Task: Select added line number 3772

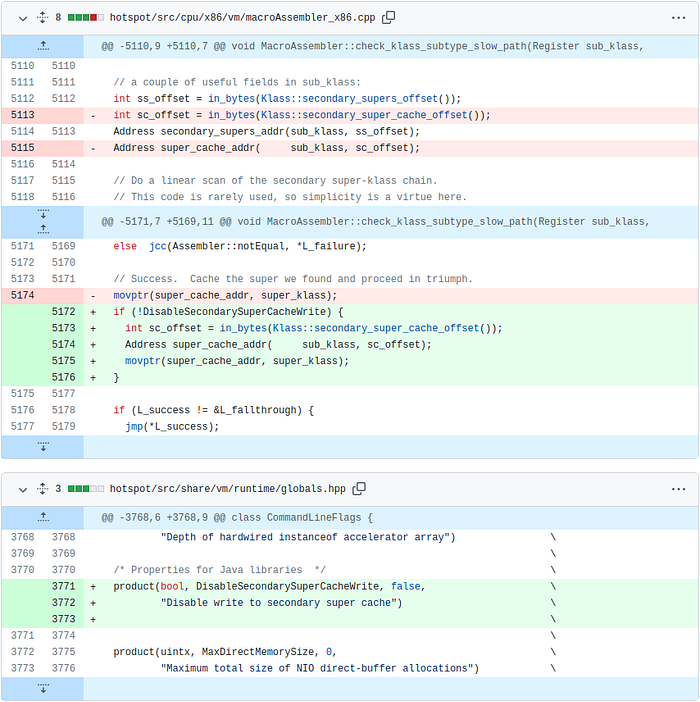Action: point(63,603)
